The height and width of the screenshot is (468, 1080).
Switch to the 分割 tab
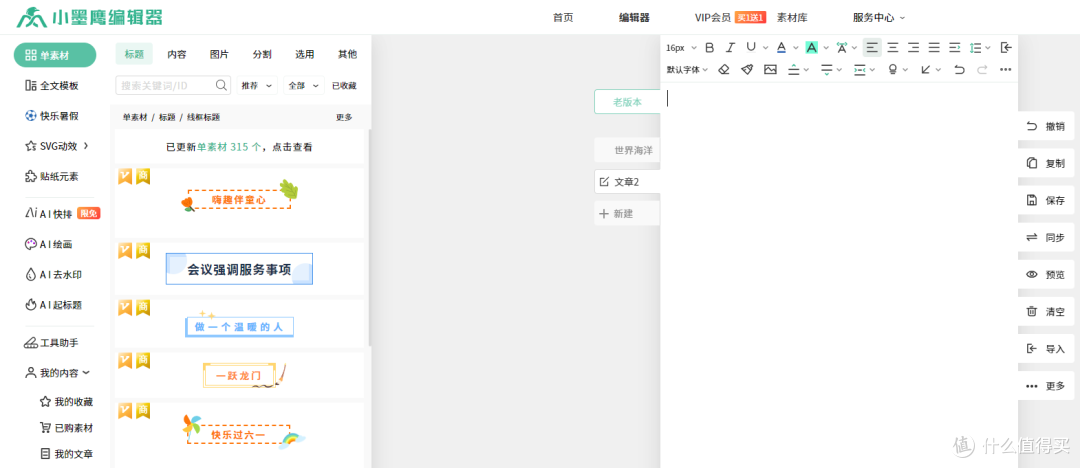(262, 54)
